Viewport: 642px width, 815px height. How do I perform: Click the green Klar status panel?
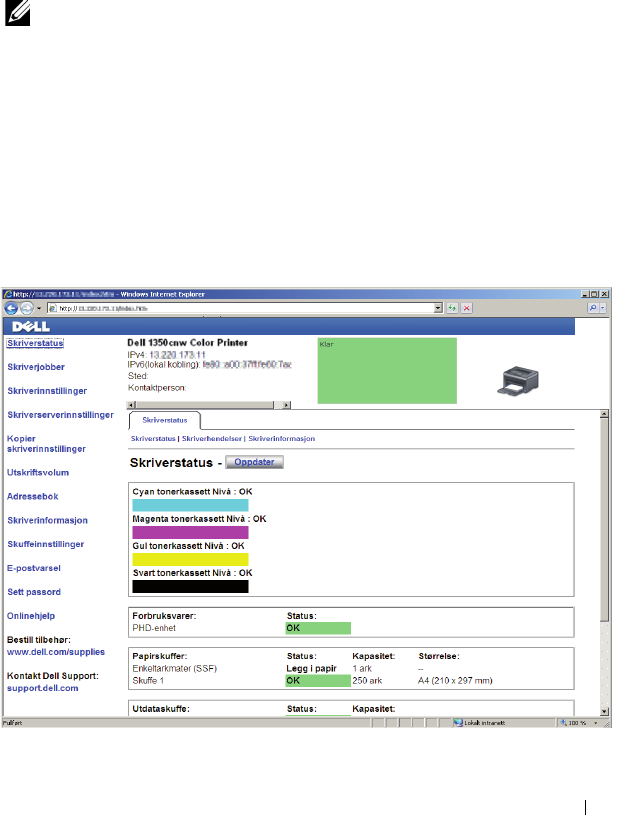pos(387,371)
